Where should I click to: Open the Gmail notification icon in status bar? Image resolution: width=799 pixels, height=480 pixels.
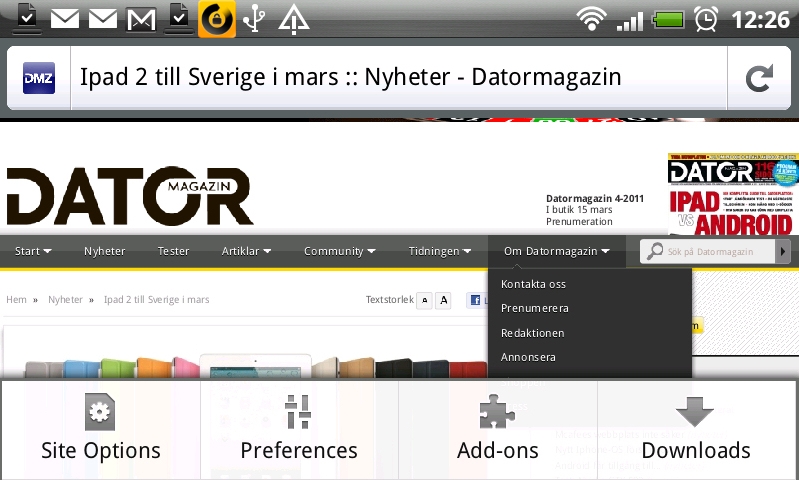[141, 20]
